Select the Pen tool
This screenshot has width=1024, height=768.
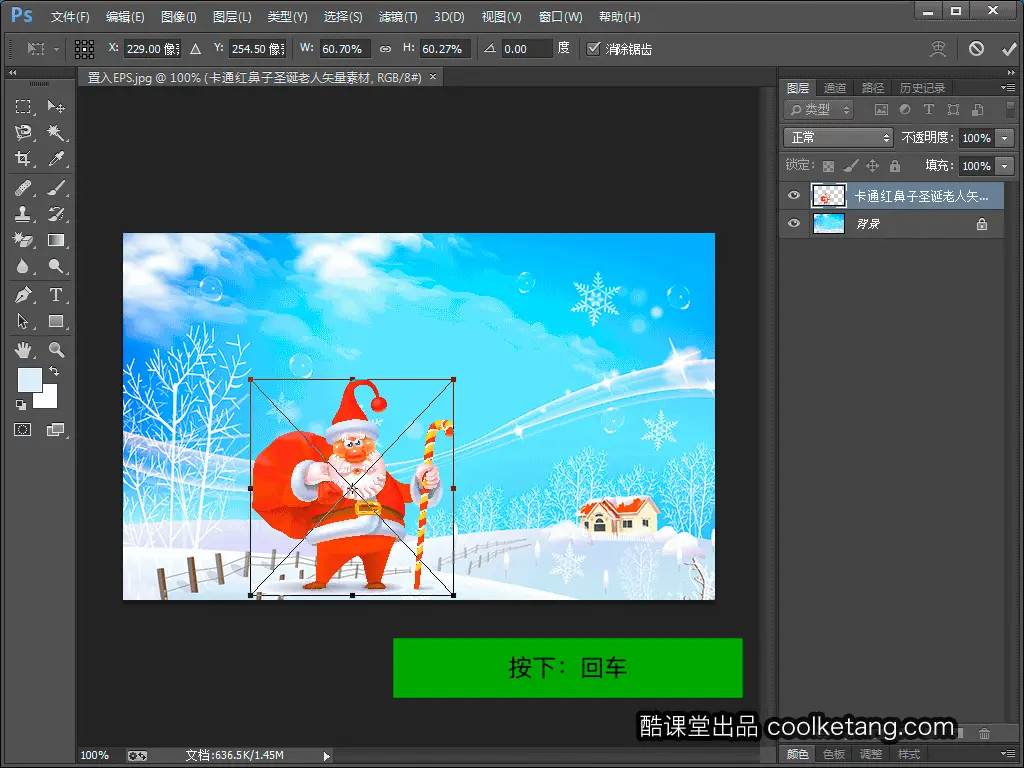[23, 295]
